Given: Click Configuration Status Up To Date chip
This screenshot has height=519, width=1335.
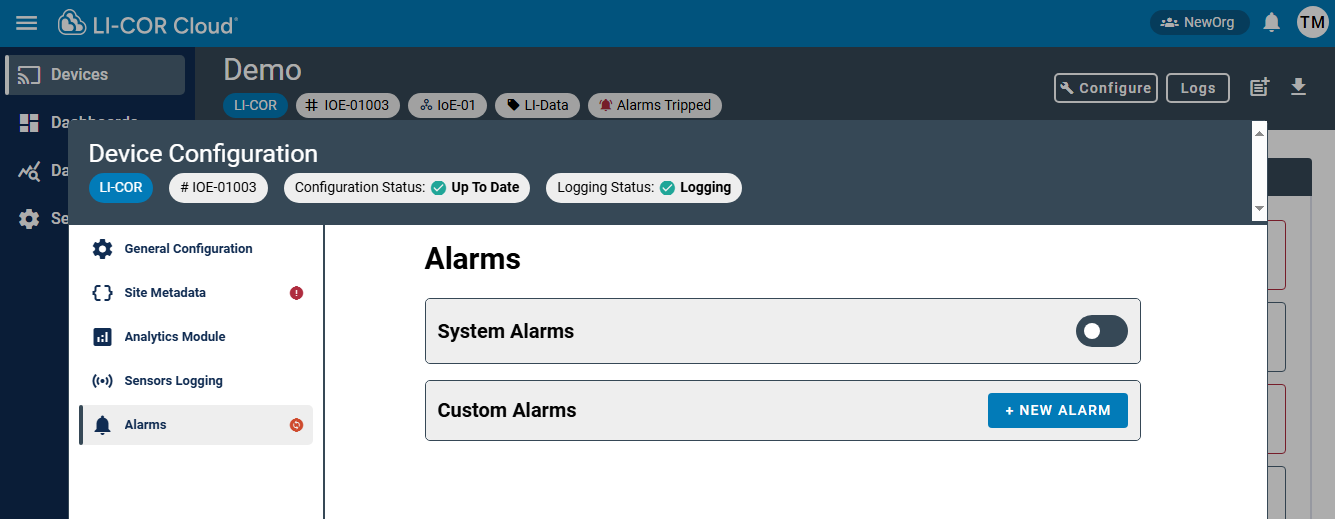Looking at the screenshot, I should [406, 187].
